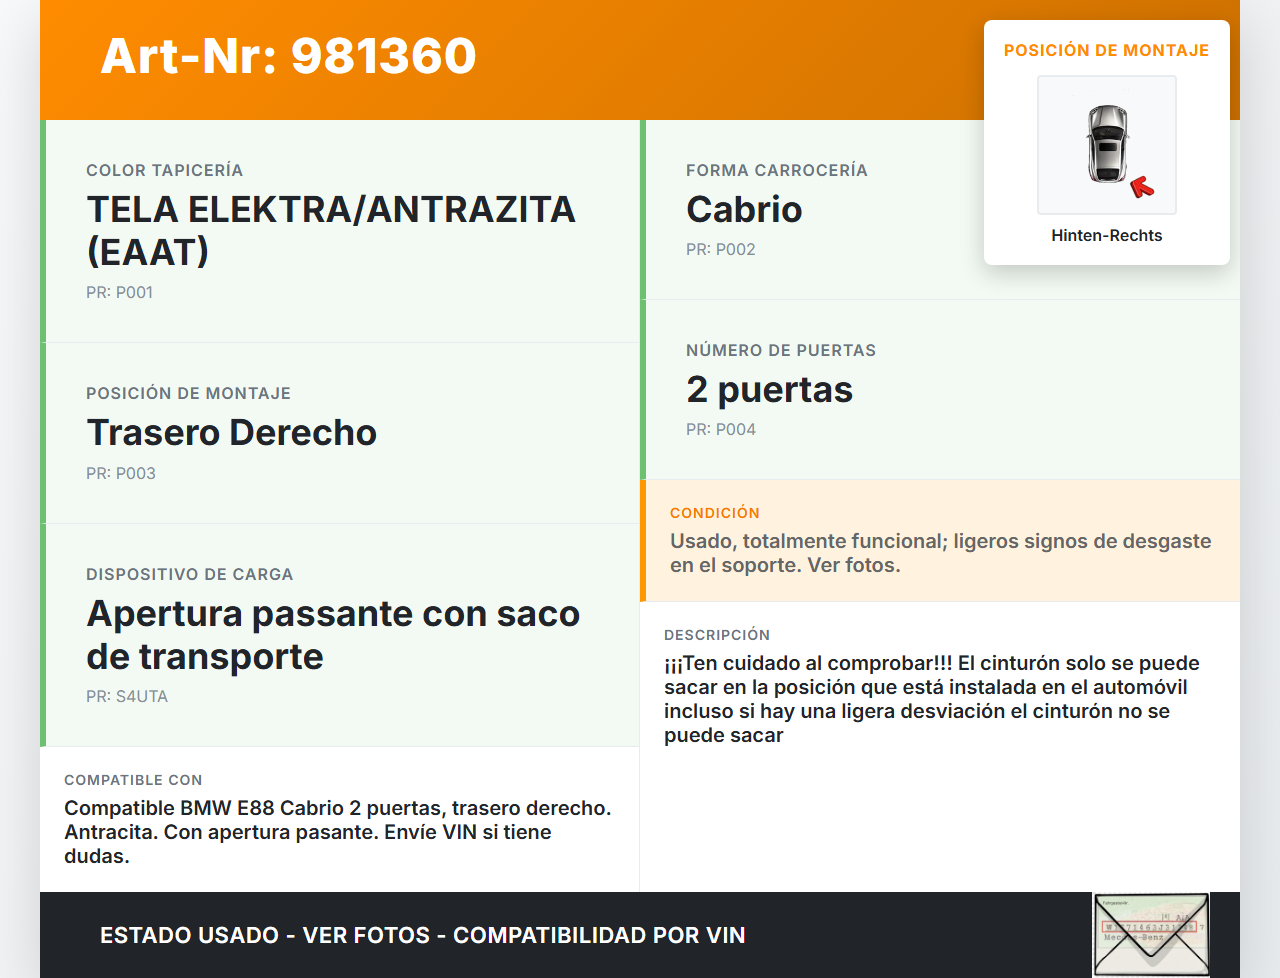Select the Cabrio body type value
The image size is (1280, 978).
pos(744,209)
